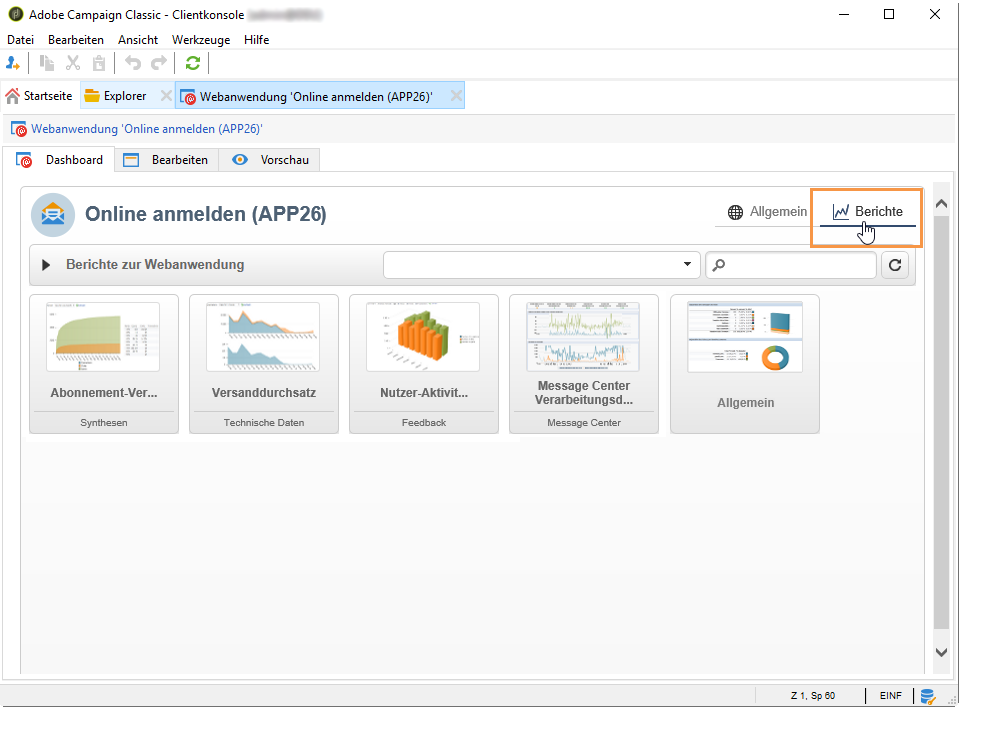Click the Paste clipboard toolbar icon
The image size is (993, 743).
click(99, 63)
